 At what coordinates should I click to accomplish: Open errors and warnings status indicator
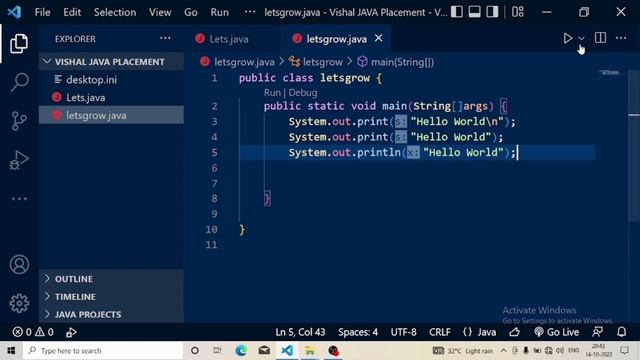33,332
